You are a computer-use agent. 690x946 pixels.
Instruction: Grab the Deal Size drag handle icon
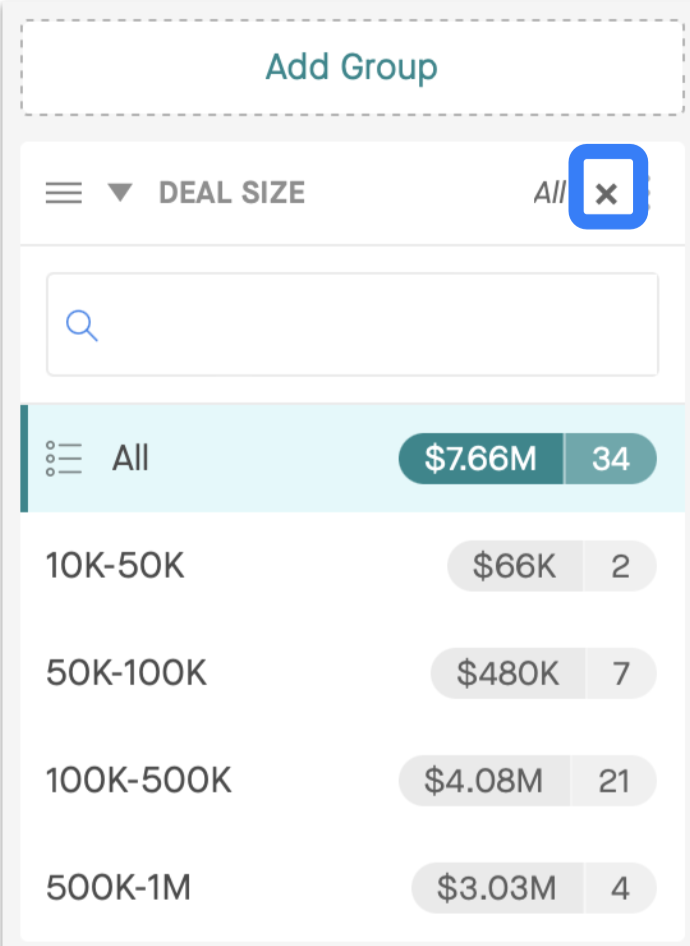pos(64,193)
